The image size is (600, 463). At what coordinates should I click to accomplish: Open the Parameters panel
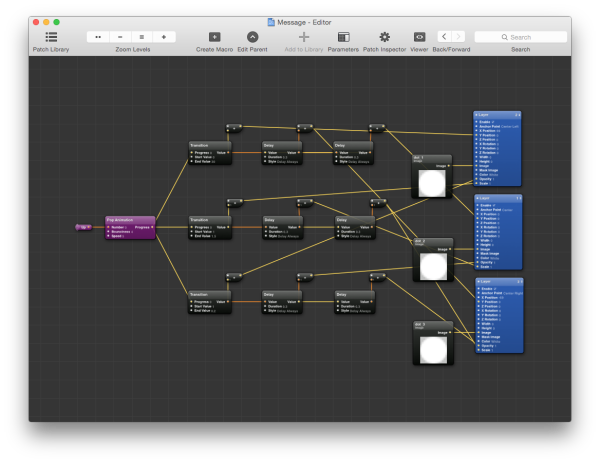343,37
